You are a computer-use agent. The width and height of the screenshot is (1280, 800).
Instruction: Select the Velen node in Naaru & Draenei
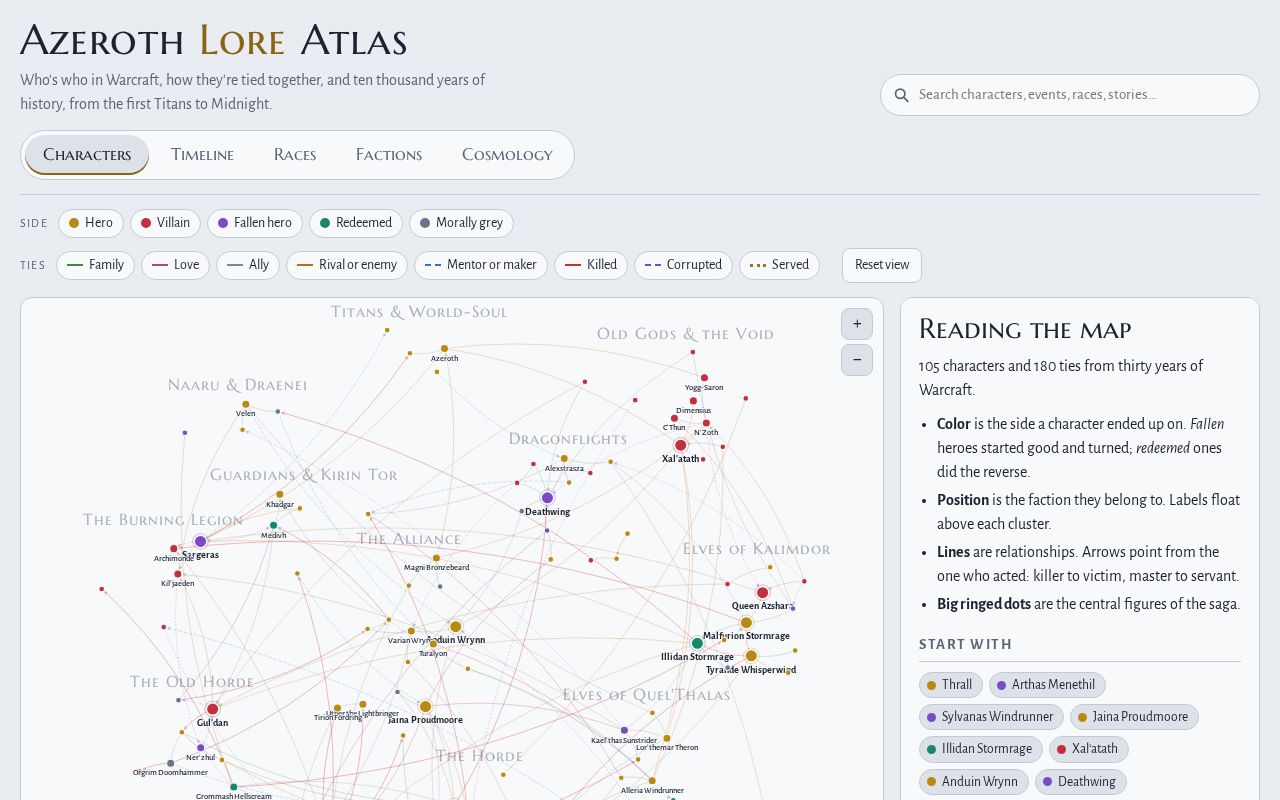246,404
